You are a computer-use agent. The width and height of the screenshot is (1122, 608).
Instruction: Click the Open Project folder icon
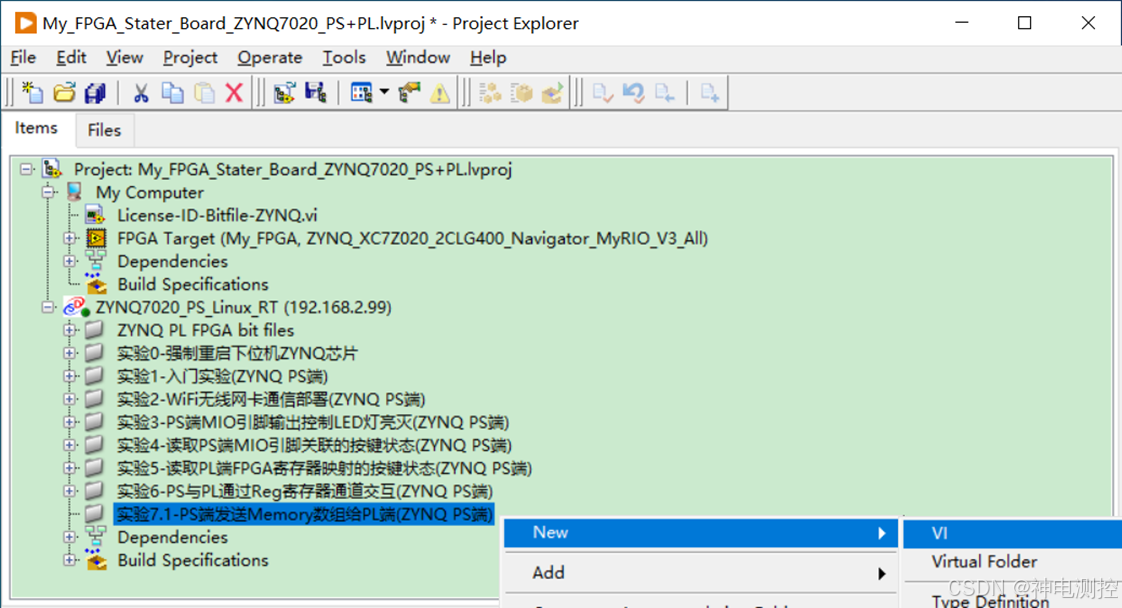[64, 92]
